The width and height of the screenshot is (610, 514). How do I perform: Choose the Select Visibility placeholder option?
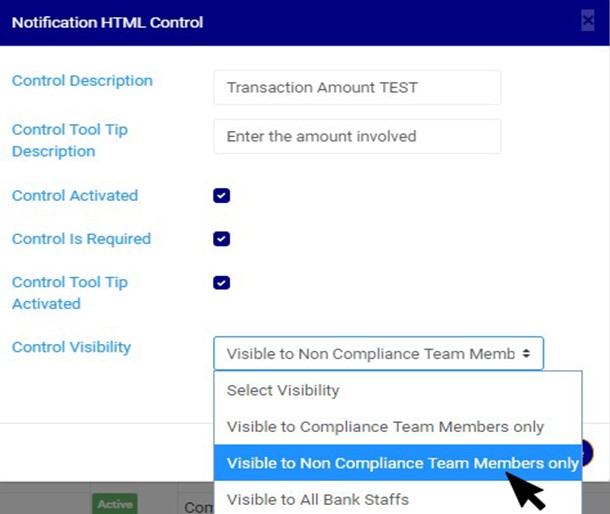283,390
